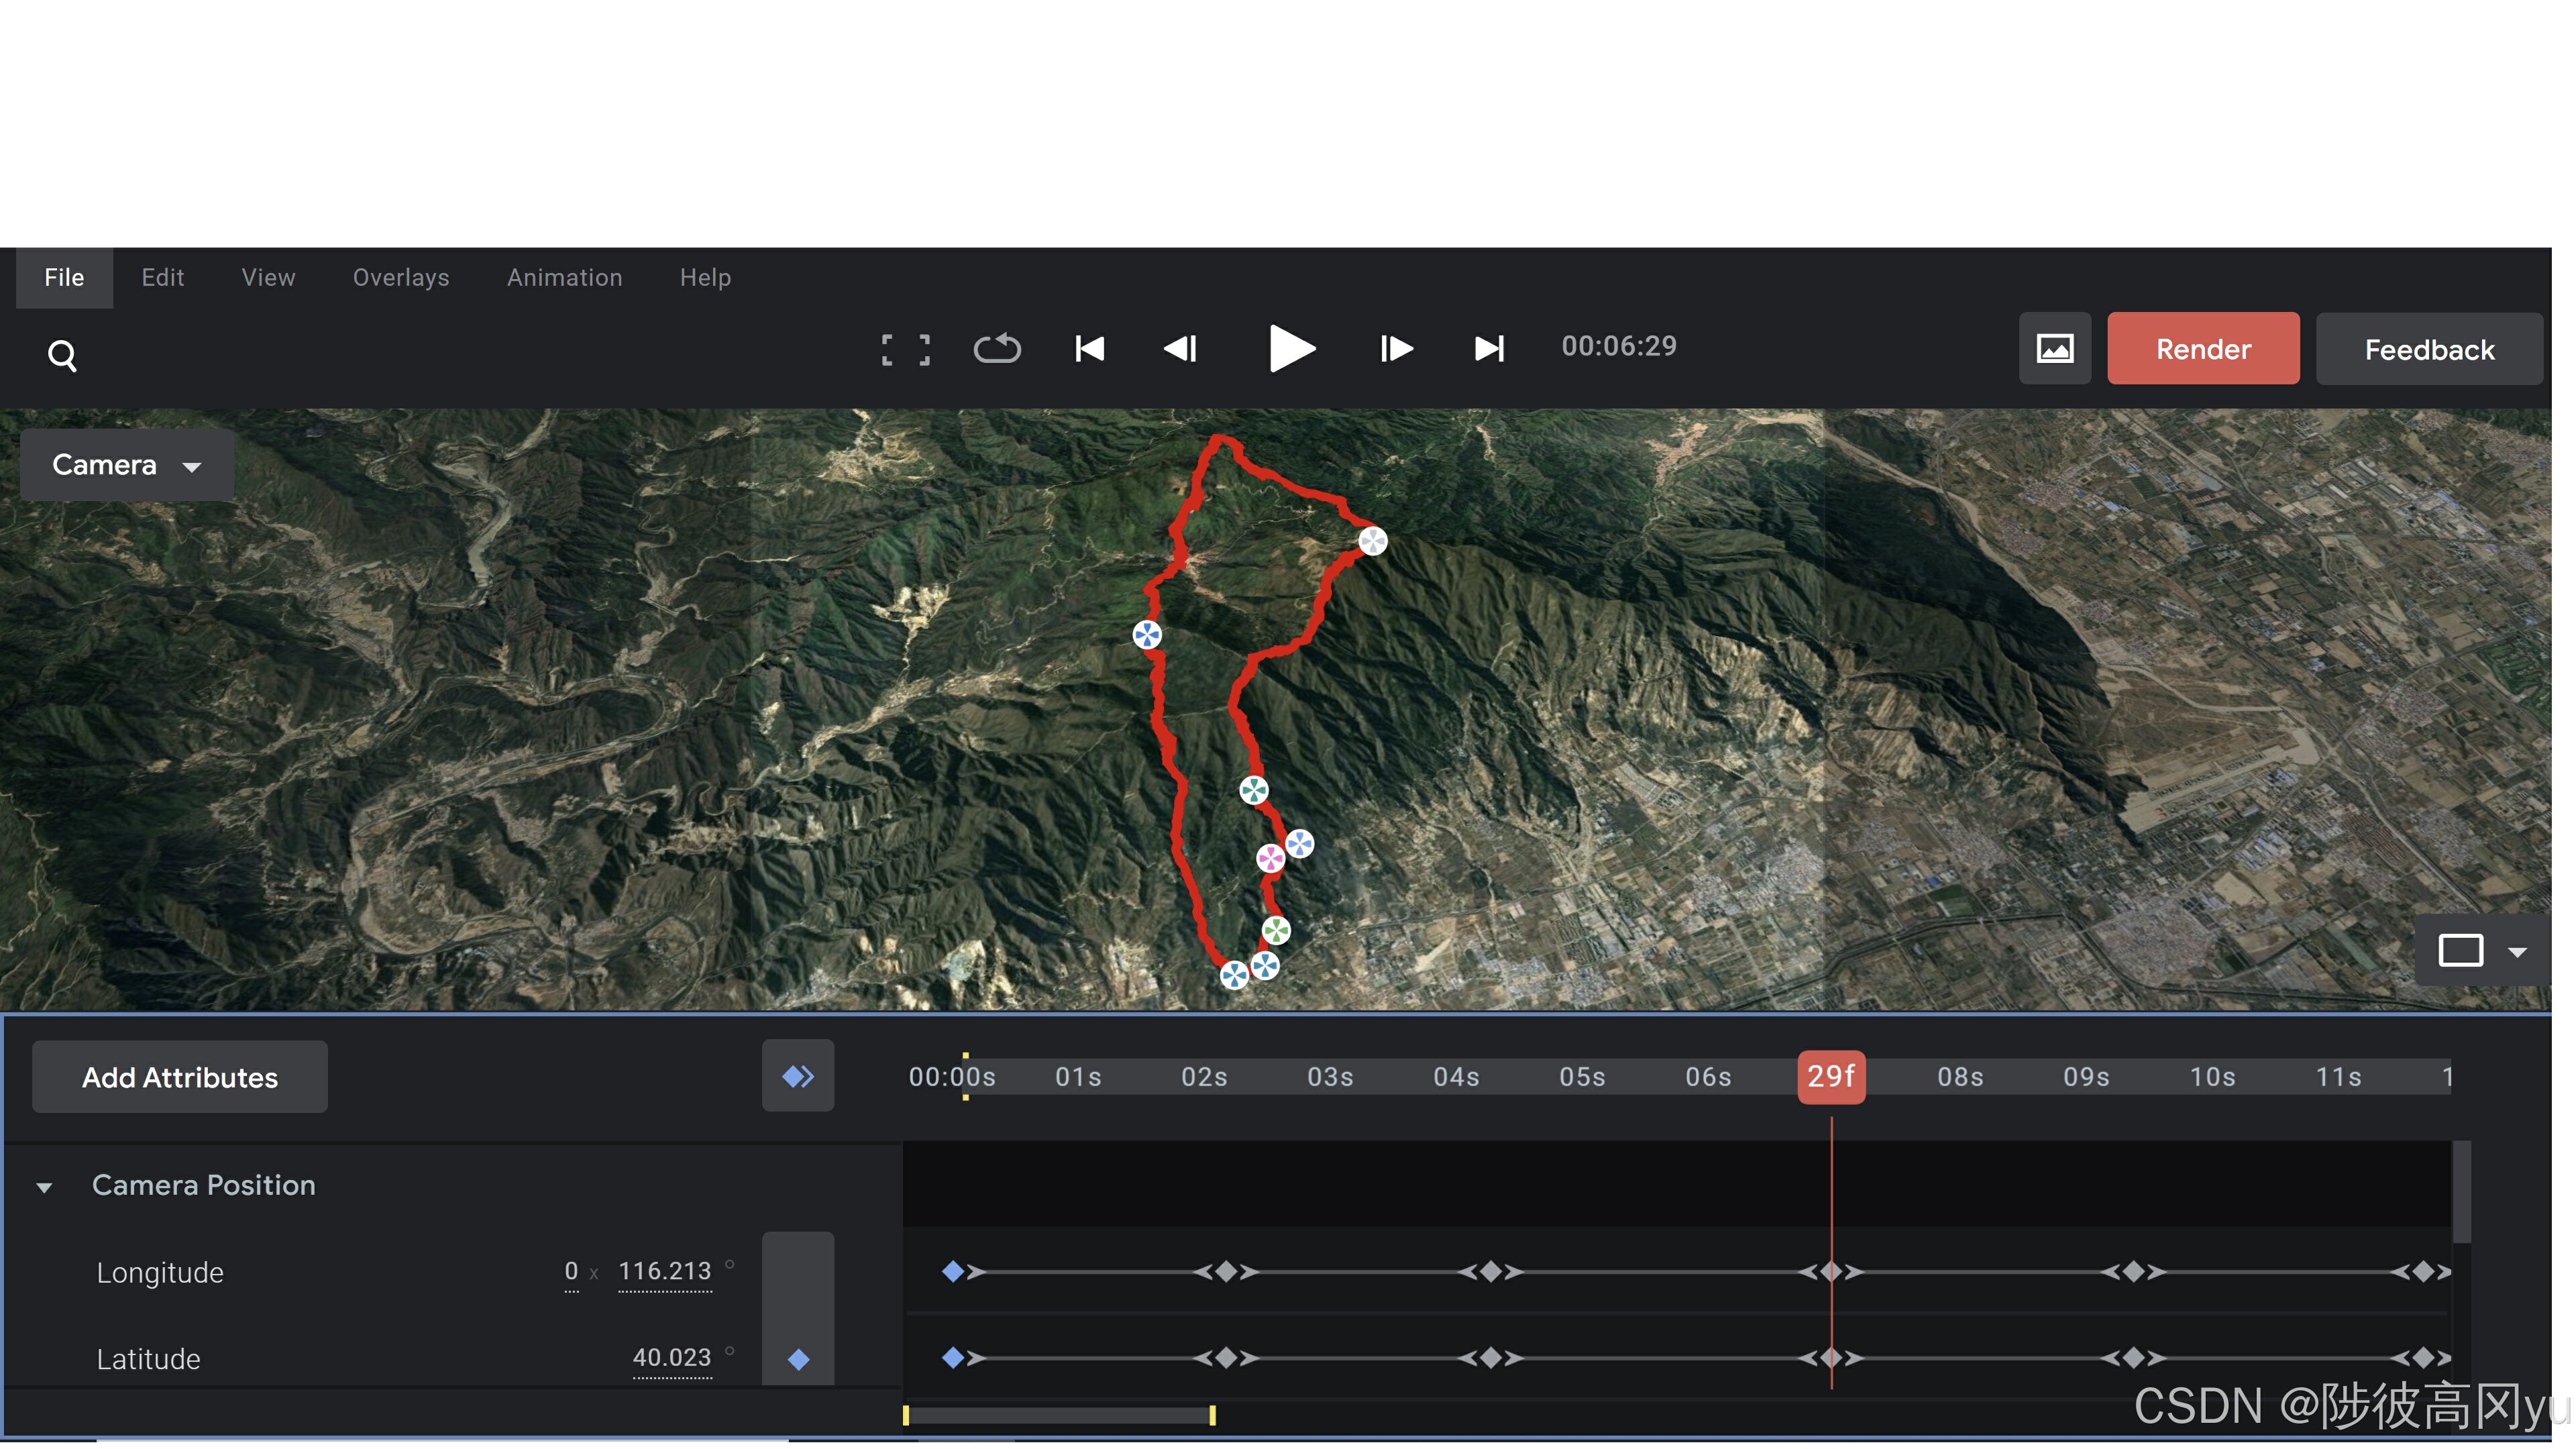Click the snapshot image icon
2576x1449 pixels.
click(2054, 349)
